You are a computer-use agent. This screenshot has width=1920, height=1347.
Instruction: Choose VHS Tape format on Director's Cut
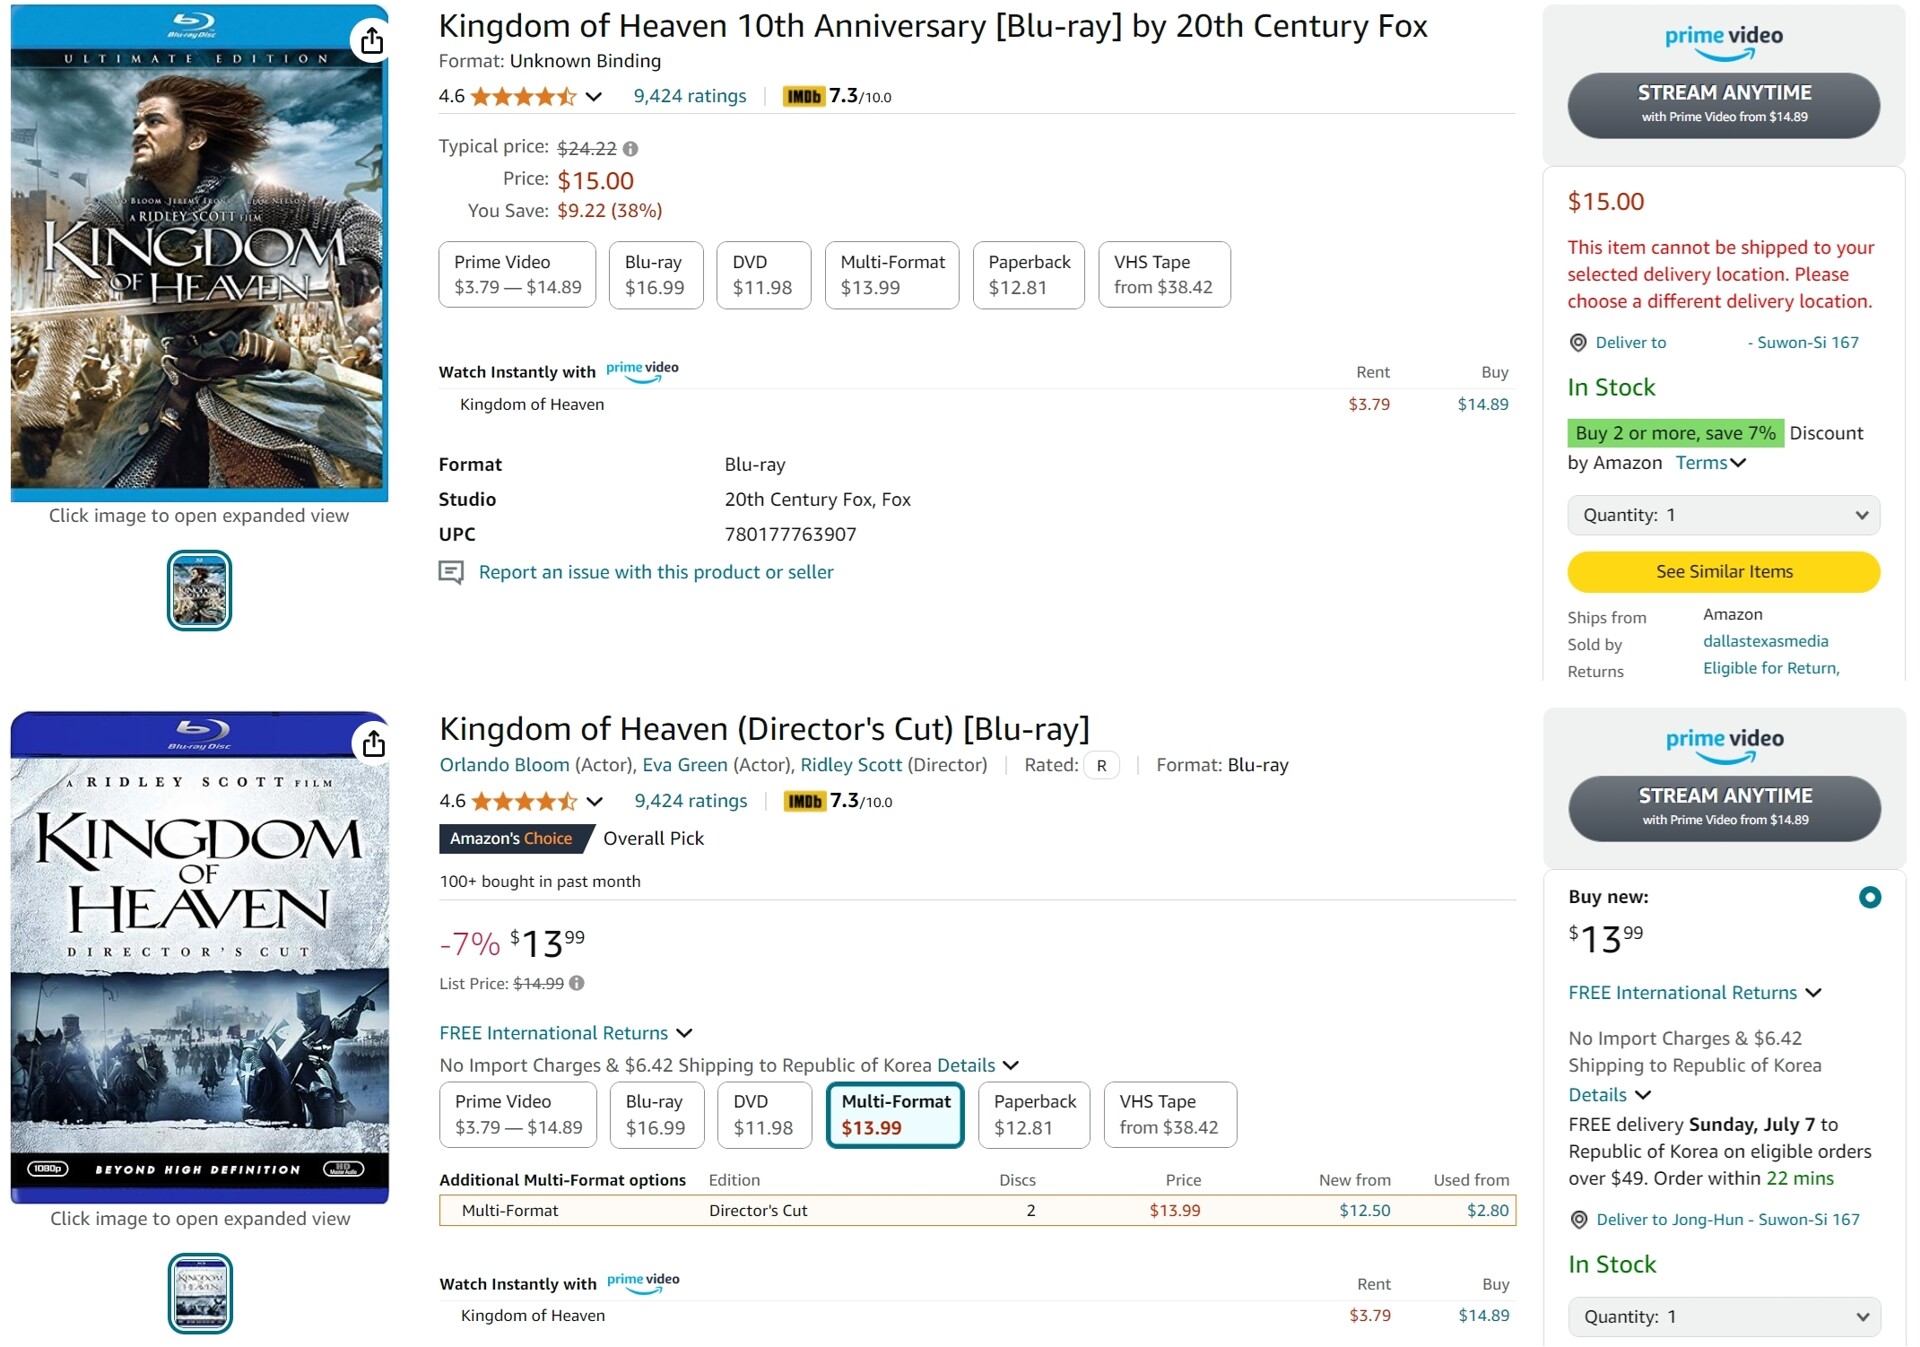tap(1169, 1115)
